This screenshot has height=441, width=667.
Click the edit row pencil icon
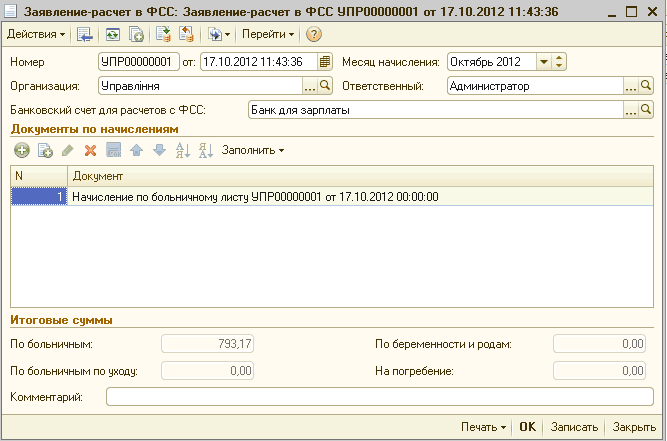68,150
